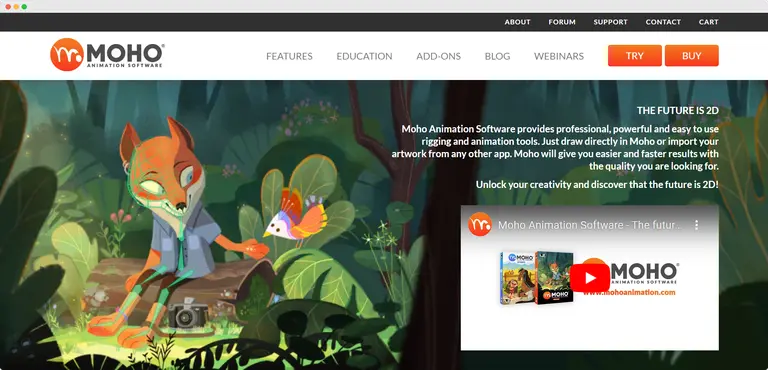The height and width of the screenshot is (370, 768).
Task: Open the Features menu item
Action: click(x=289, y=56)
